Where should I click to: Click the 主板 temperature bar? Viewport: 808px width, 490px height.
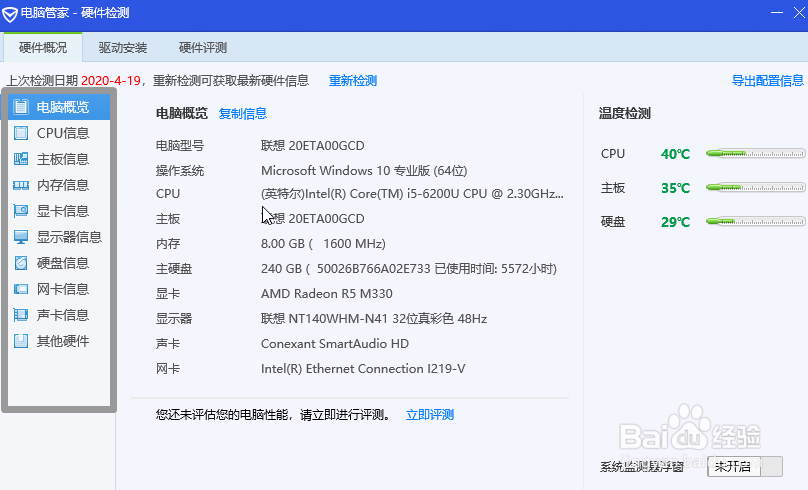(x=755, y=188)
